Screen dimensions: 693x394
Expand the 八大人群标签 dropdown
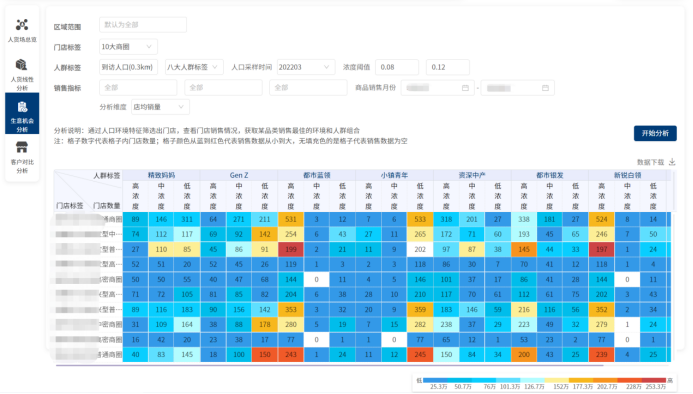(194, 67)
